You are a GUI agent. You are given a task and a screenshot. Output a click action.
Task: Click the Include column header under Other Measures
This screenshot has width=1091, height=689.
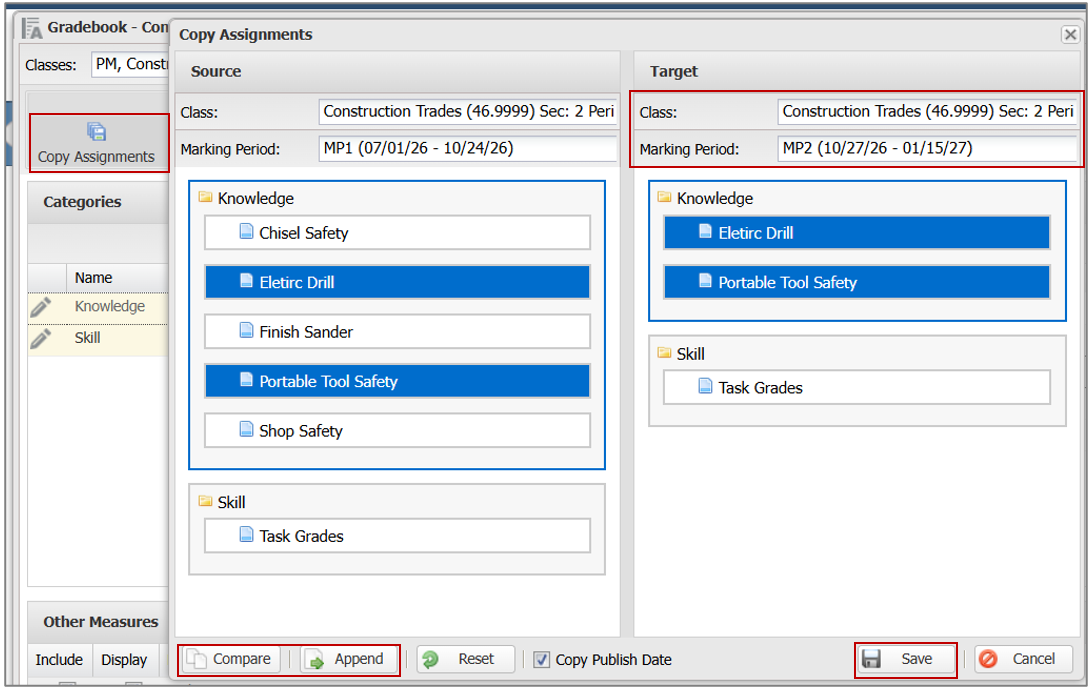tap(59, 660)
